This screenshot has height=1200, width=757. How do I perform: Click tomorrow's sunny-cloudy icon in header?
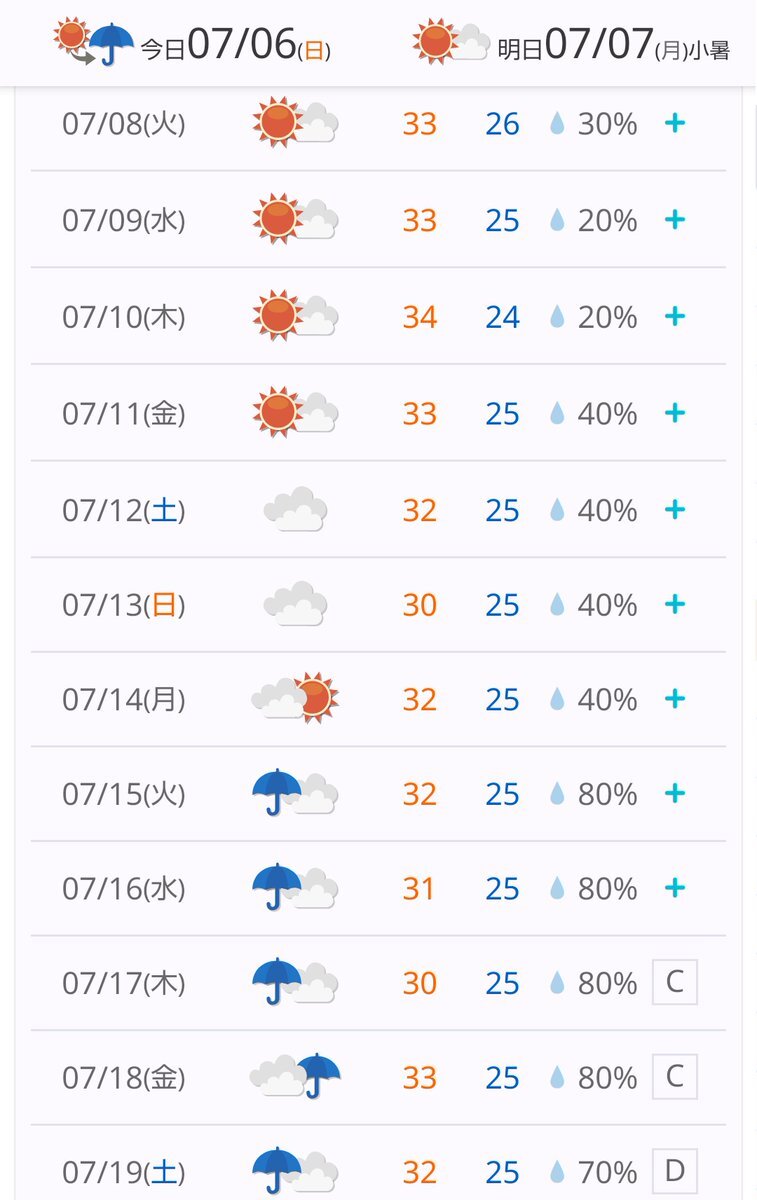point(452,42)
